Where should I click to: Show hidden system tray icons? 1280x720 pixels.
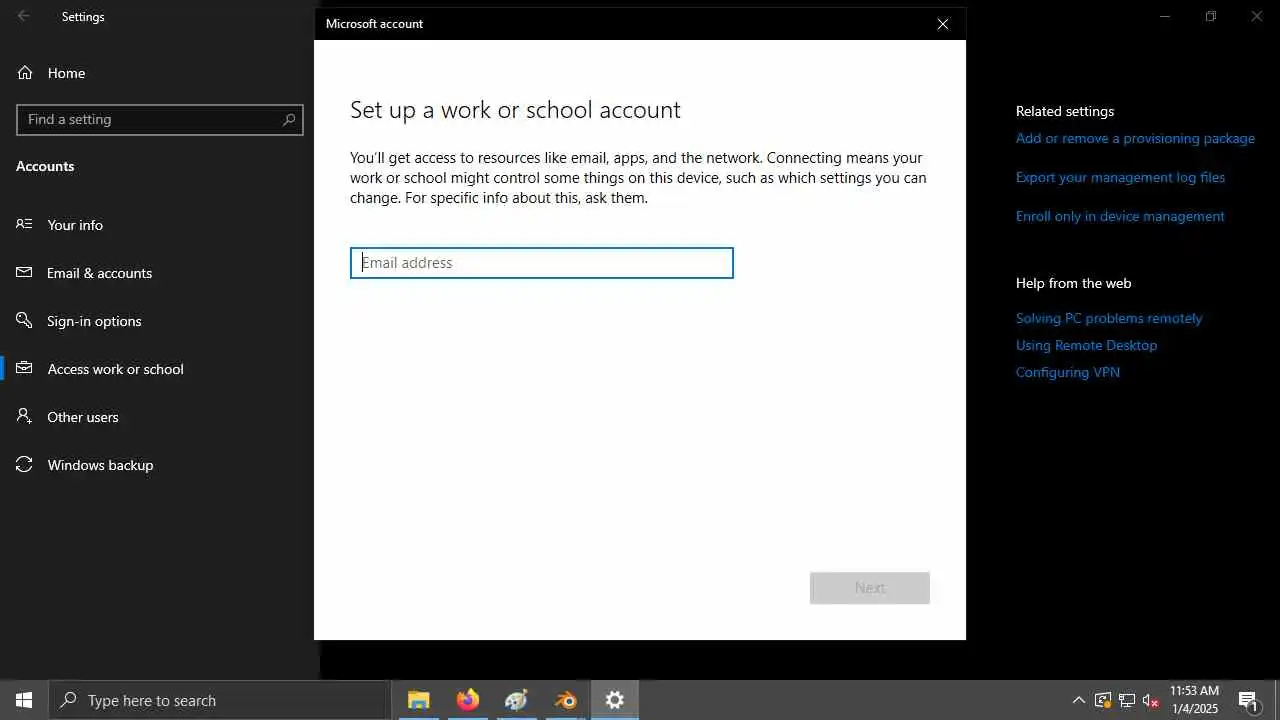pos(1078,700)
